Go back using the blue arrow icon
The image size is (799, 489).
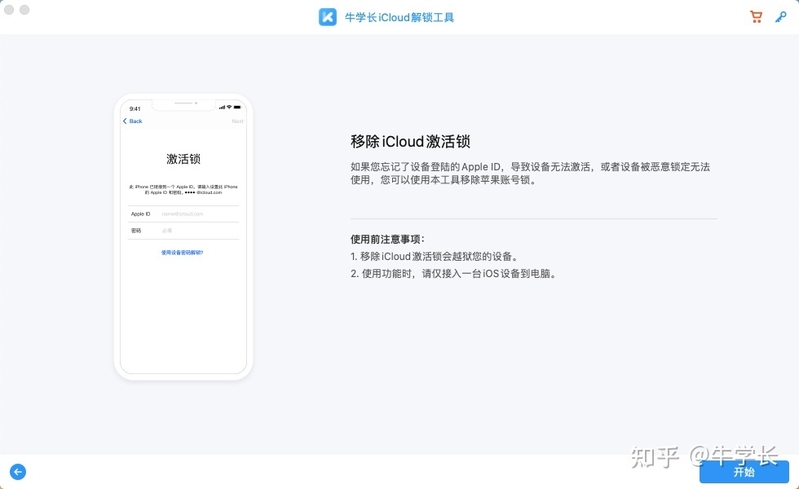[x=18, y=472]
